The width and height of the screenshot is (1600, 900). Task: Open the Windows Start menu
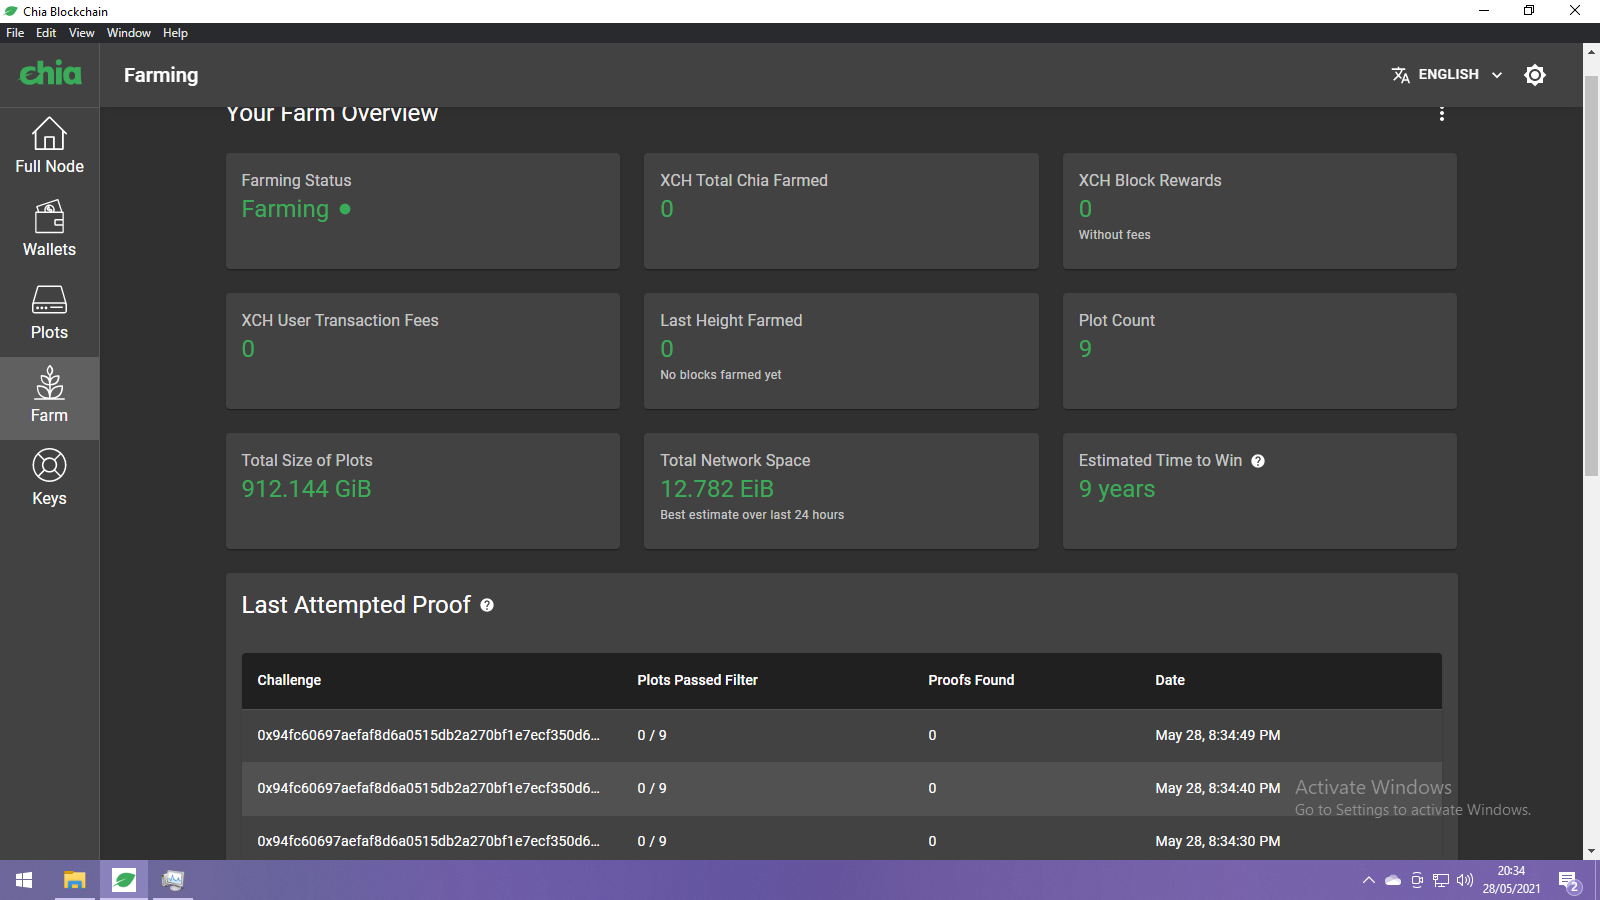tap(24, 880)
